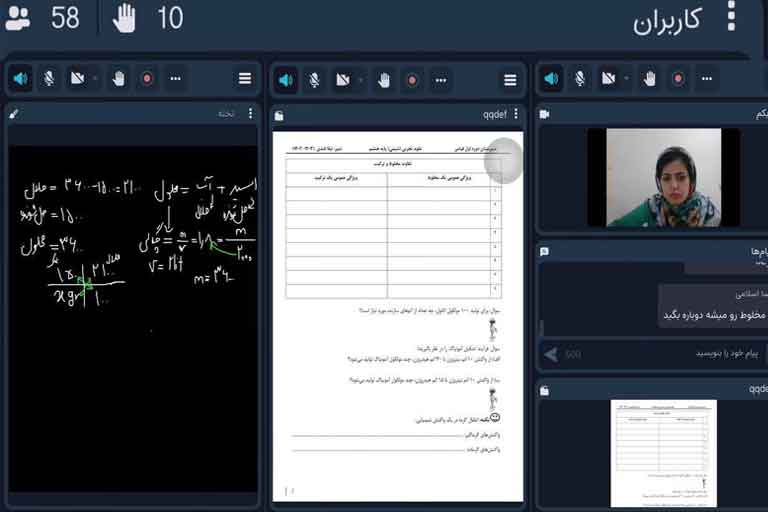Viewport: 768px width, 512px height.
Task: Toggle speaker audio above the whiteboard panel
Action: 20,78
